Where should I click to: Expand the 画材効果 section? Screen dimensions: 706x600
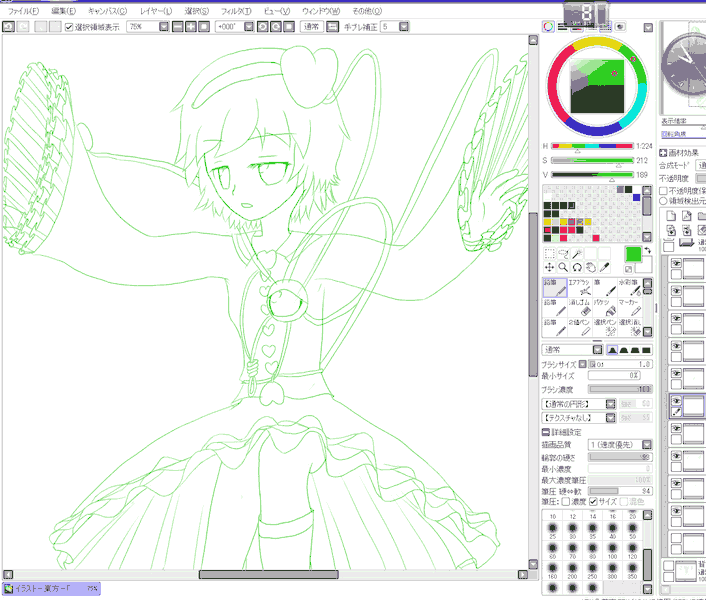663,153
